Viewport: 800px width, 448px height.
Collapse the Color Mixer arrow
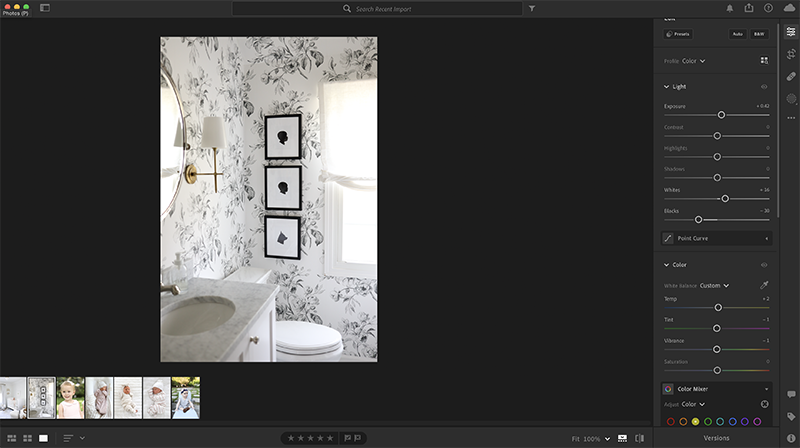(766, 389)
